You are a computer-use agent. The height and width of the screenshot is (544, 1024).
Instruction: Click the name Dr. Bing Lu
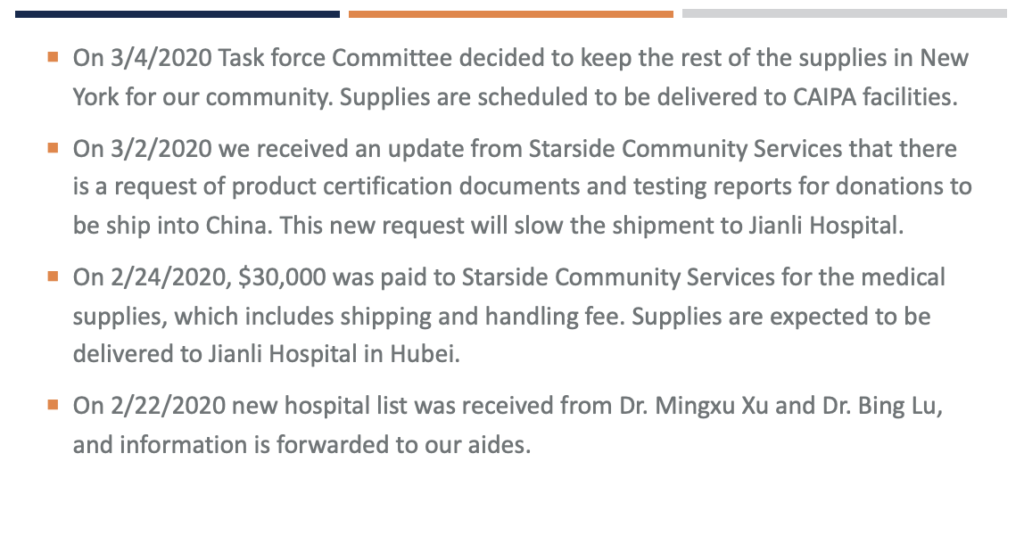tap(882, 406)
